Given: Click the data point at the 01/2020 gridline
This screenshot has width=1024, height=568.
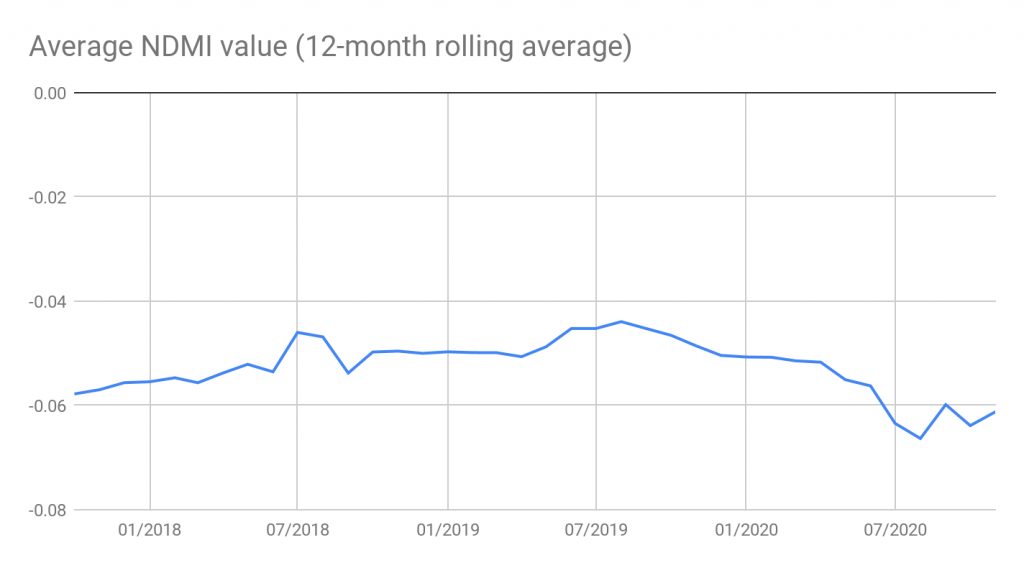Looking at the screenshot, I should pyautogui.click(x=746, y=357).
